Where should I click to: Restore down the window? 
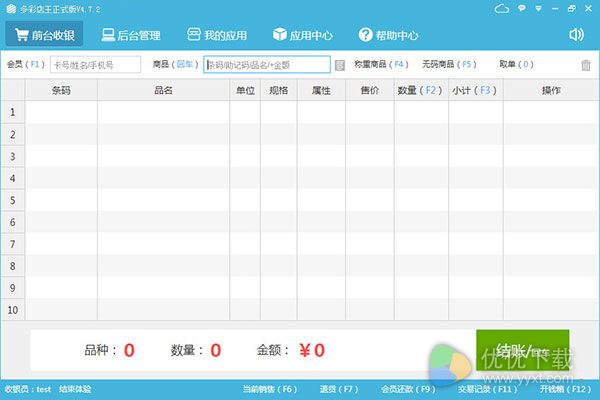tap(572, 8)
